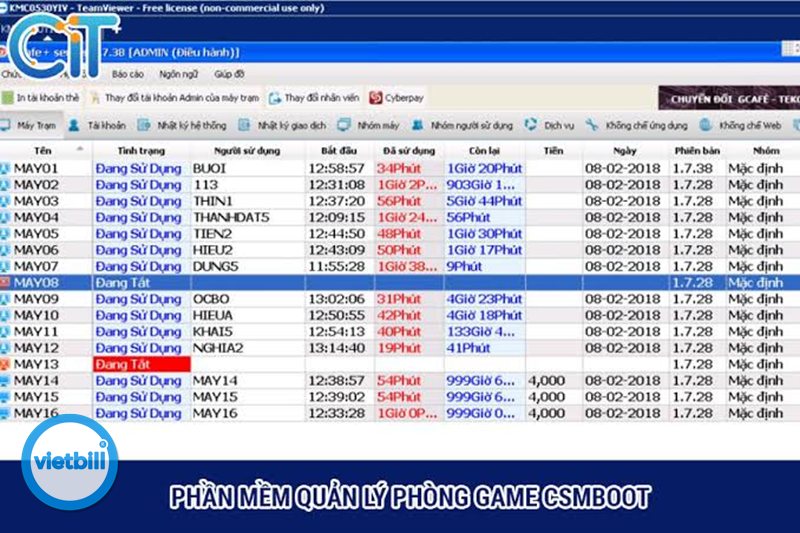This screenshot has width=800, height=533.
Task: Click the Nhóm người sử dụng people icon
Action: [418, 125]
